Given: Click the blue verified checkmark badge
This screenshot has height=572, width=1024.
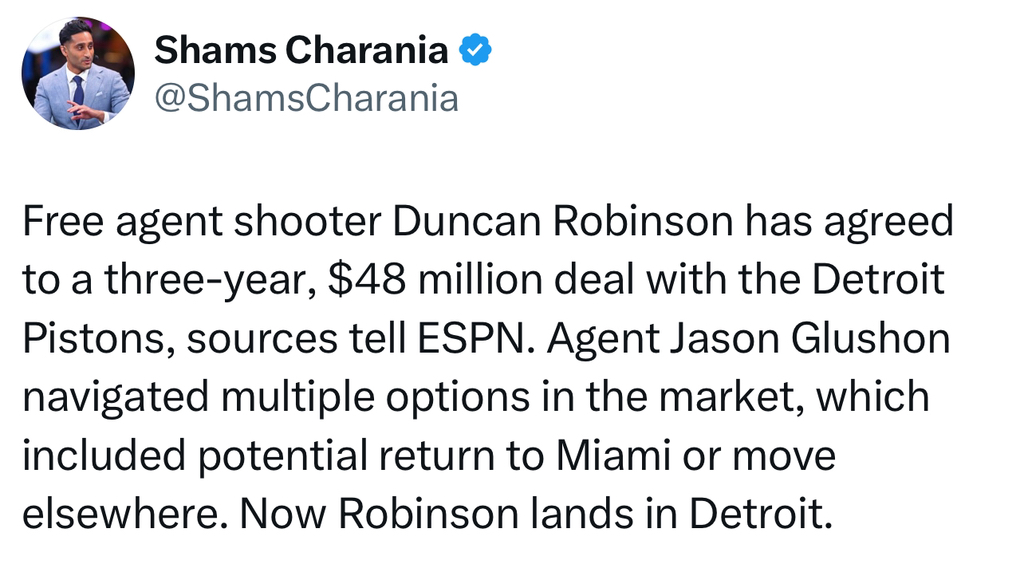Looking at the screenshot, I should [475, 49].
